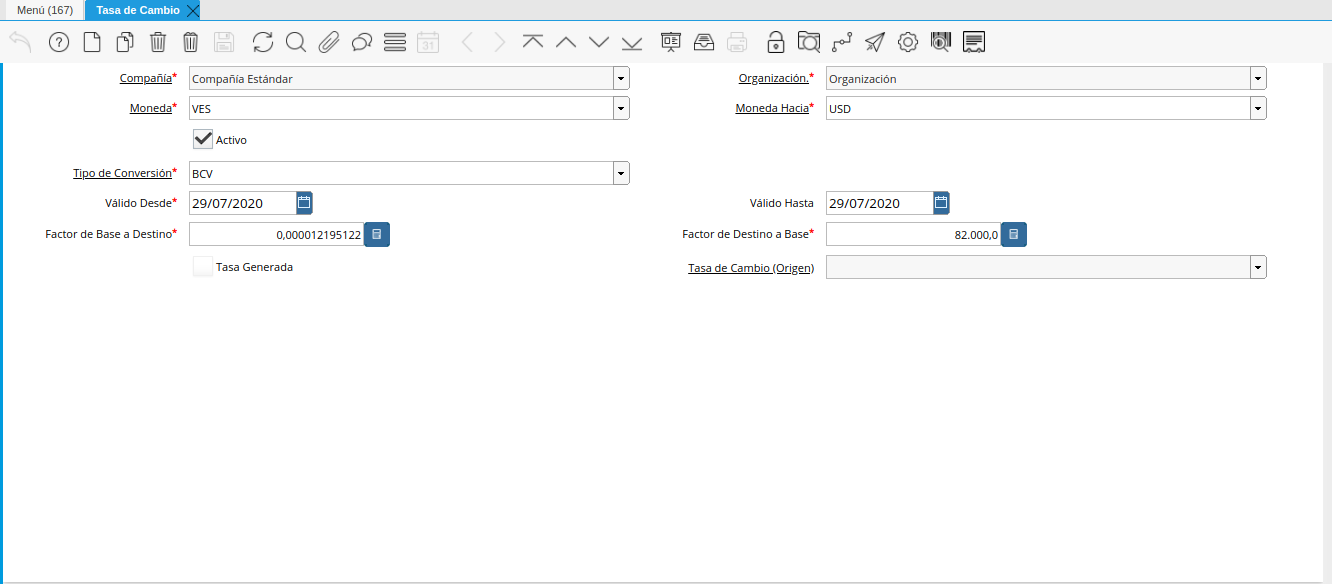Image resolution: width=1332 pixels, height=584 pixels.
Task: Open the Válido Hasta calendar picker
Action: click(x=942, y=203)
